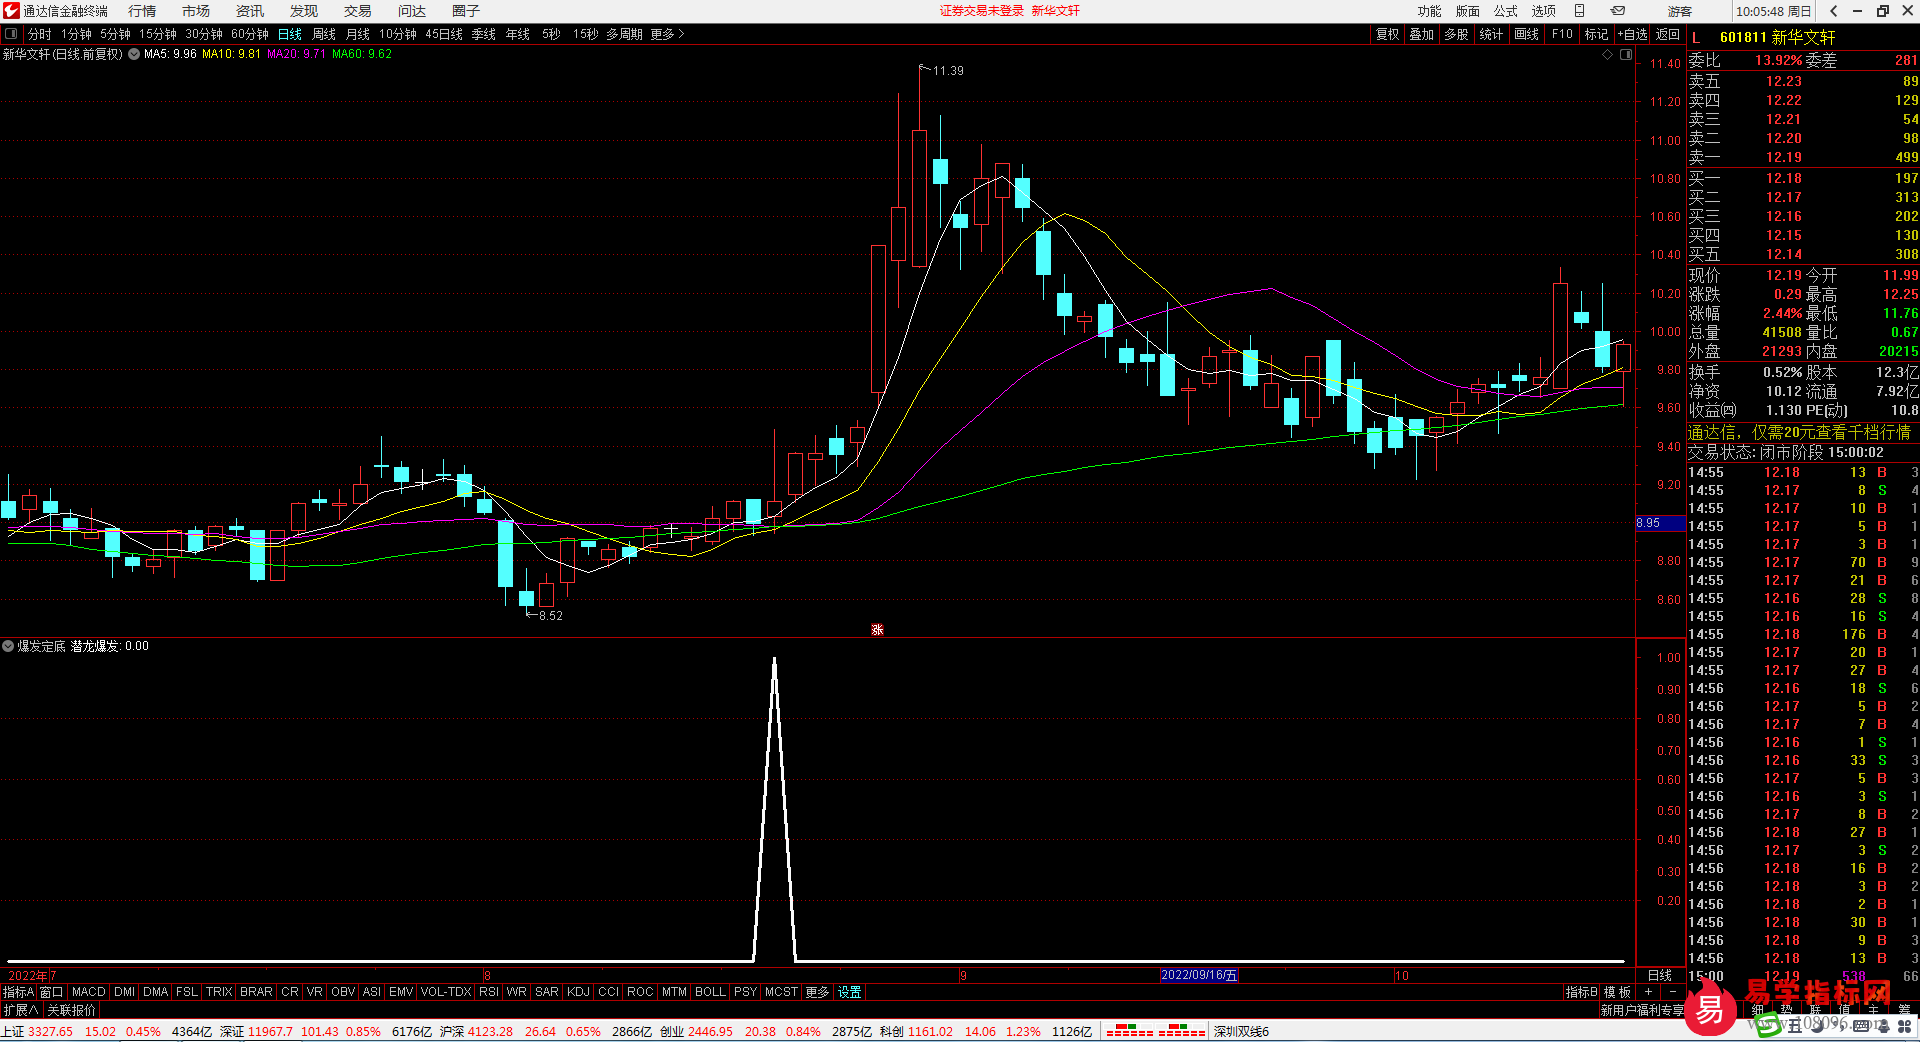The image size is (1920, 1042).
Task: Switch to the 周线 weekly period tab
Action: coord(324,34)
